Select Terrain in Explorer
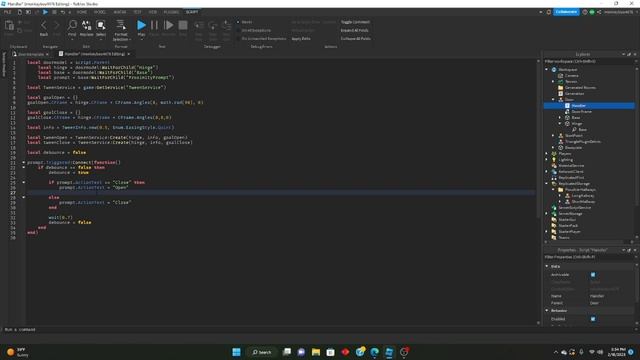The image size is (640, 360). coord(571,82)
